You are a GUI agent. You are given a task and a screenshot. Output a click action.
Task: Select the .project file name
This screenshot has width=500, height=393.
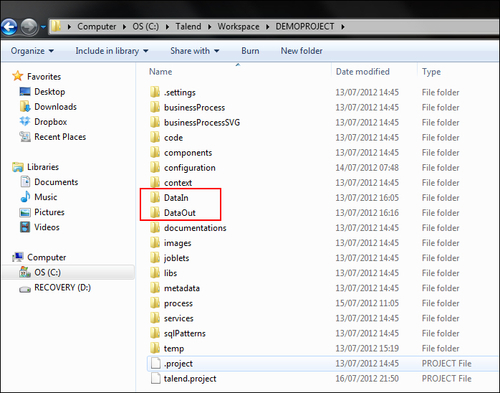point(178,364)
